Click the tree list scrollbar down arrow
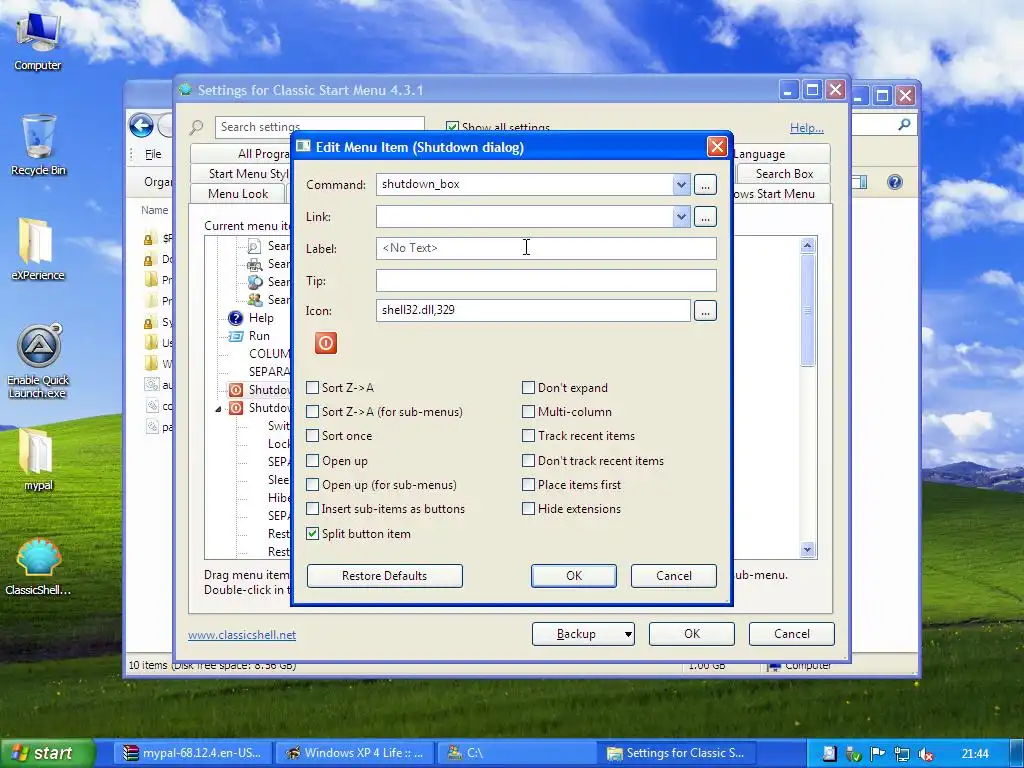Viewport: 1024px width, 768px height. pos(808,550)
